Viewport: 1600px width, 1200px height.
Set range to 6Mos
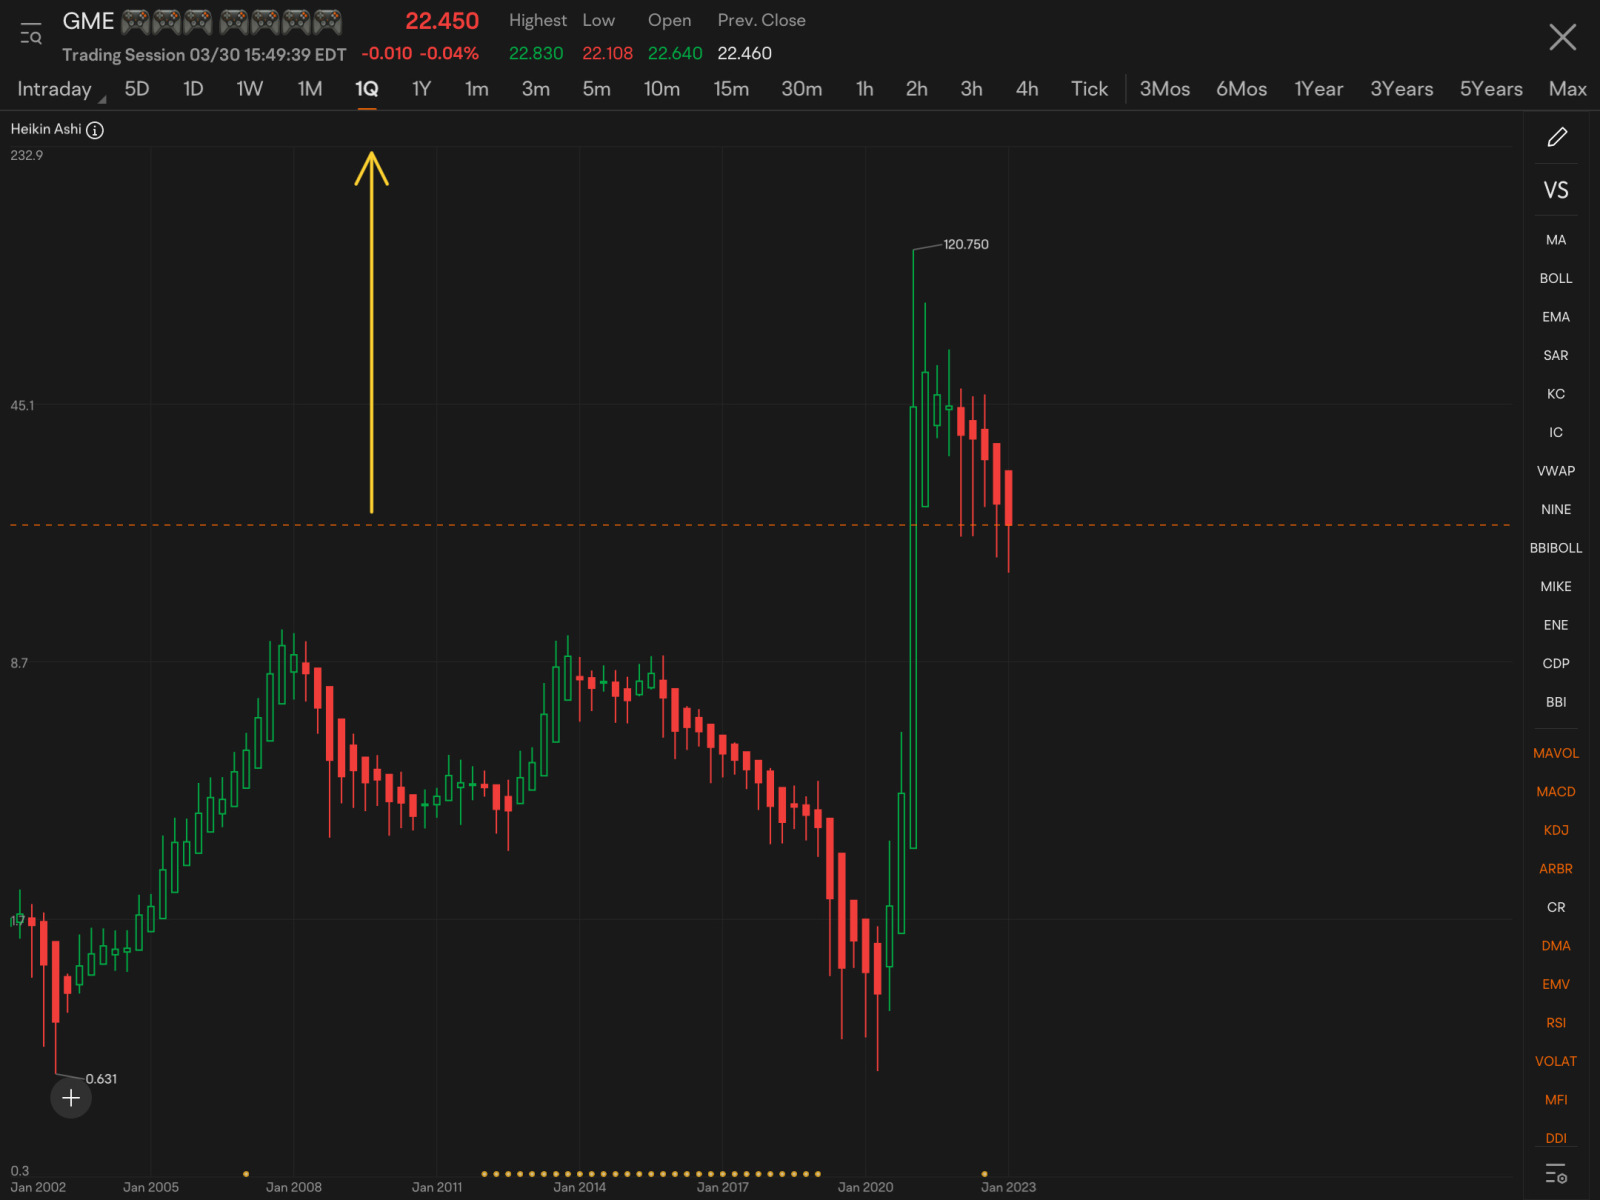pos(1242,89)
